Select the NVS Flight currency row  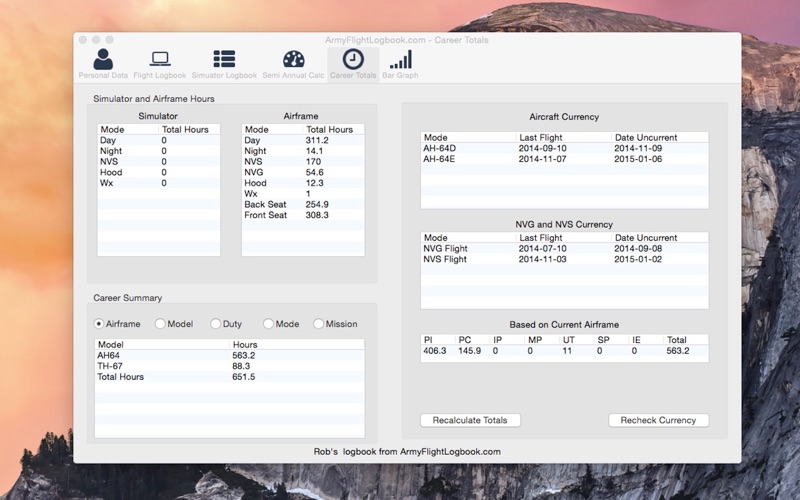coord(564,259)
